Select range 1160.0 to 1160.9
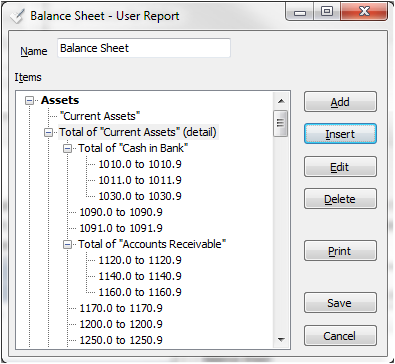This screenshot has width=395, height=364. click(140, 292)
